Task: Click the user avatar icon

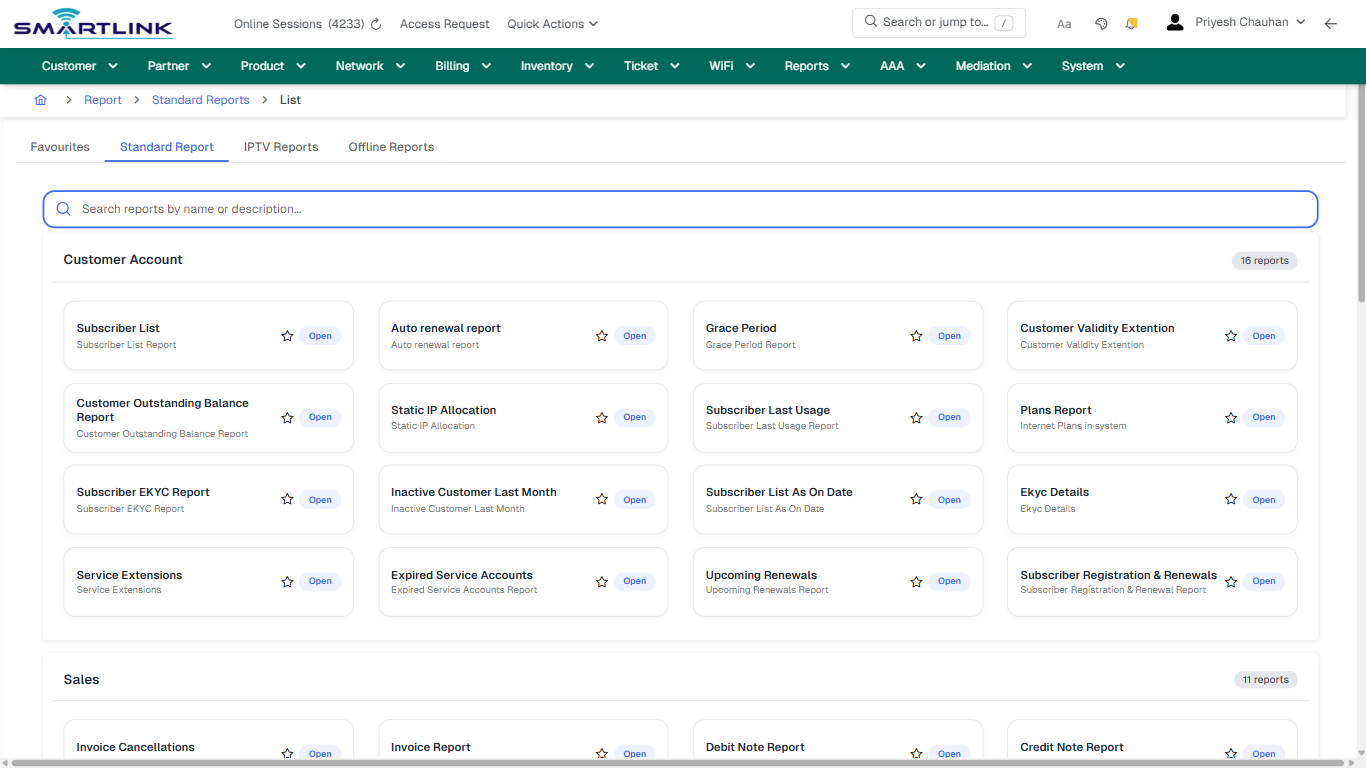Action: click(x=1174, y=21)
